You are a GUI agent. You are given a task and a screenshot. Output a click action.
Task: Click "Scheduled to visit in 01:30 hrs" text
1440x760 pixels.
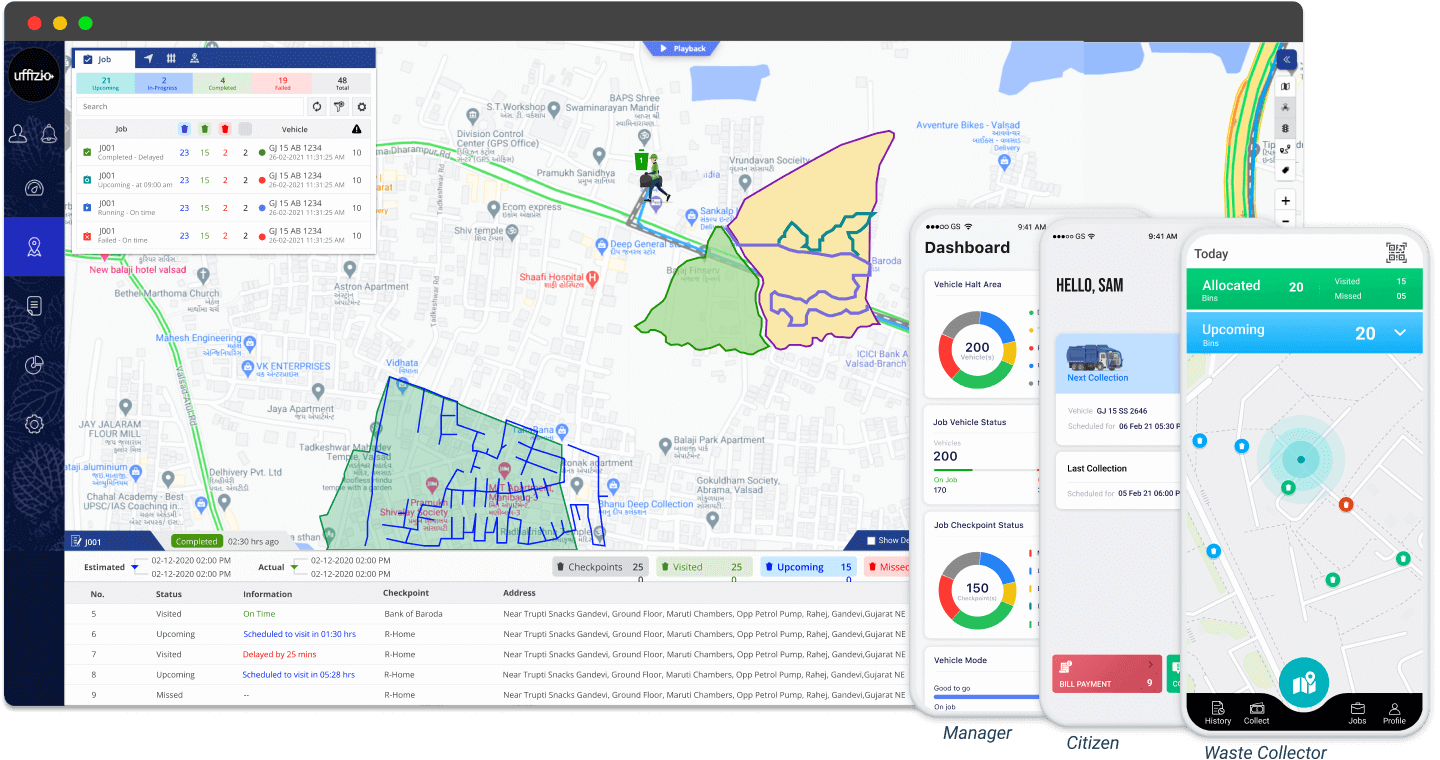(x=300, y=634)
